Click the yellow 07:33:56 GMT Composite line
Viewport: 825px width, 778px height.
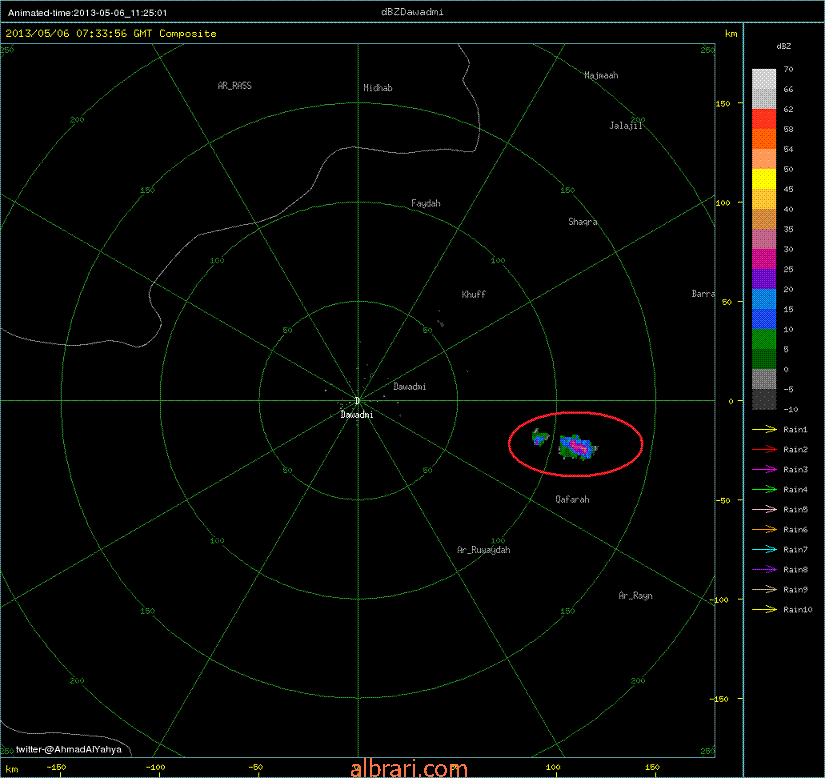click(111, 33)
